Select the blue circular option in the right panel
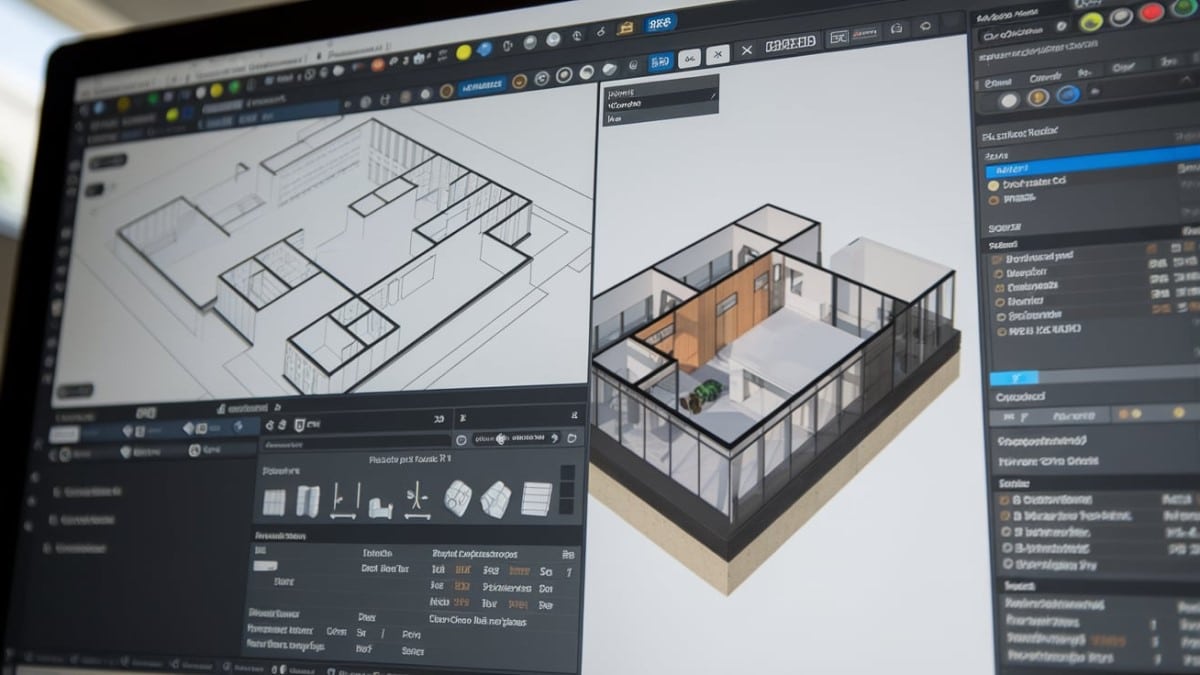The width and height of the screenshot is (1200, 675). (x=1068, y=96)
